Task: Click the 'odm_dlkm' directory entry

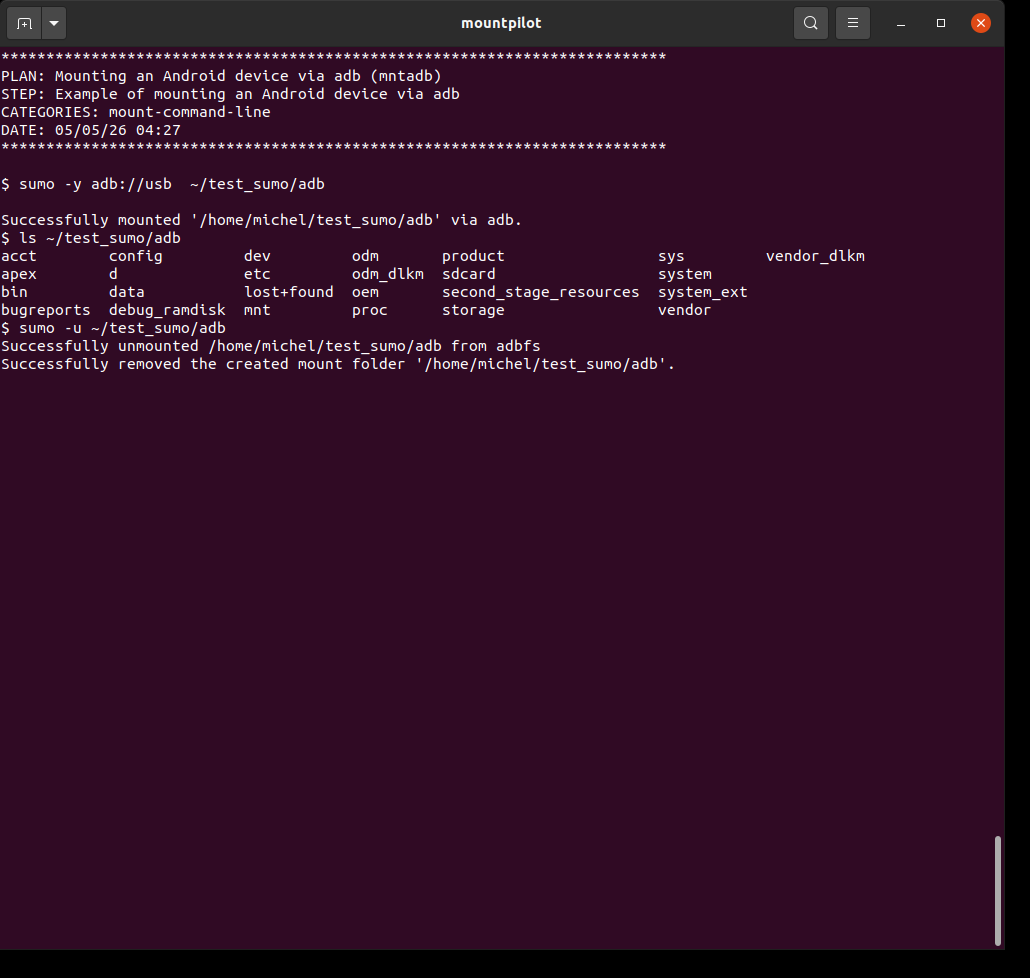Action: [x=388, y=274]
